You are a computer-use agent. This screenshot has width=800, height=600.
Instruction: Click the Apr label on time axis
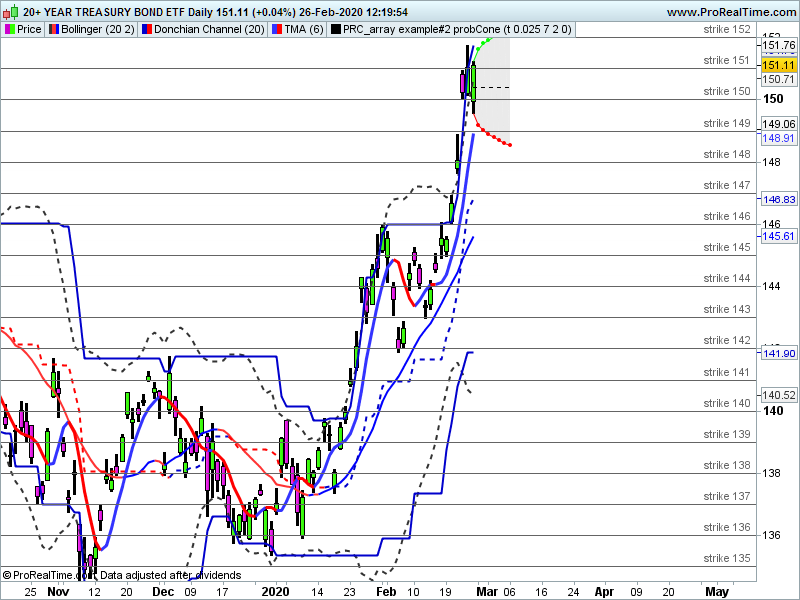tap(604, 592)
